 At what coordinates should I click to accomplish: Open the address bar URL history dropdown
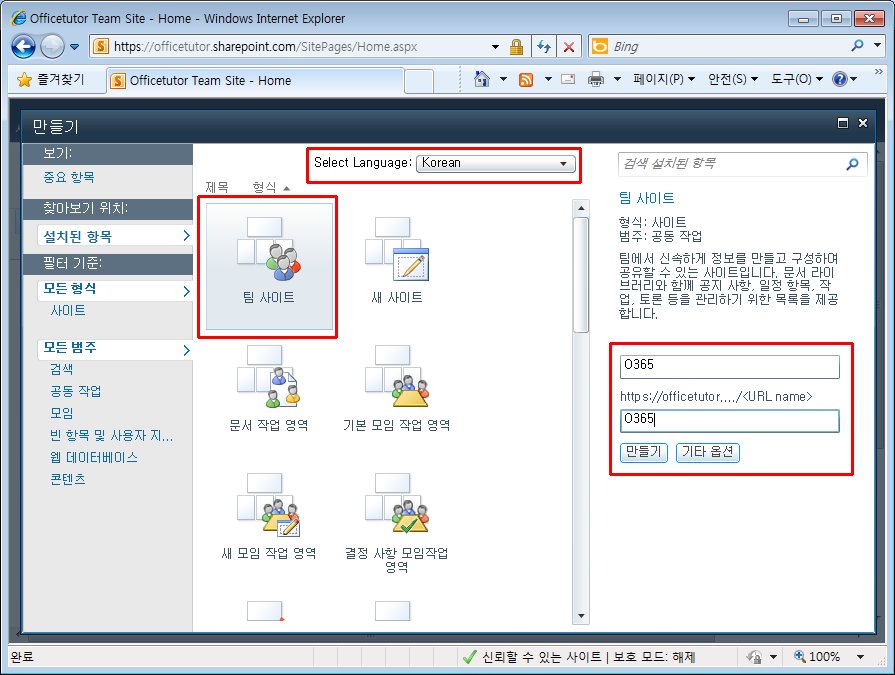click(495, 47)
